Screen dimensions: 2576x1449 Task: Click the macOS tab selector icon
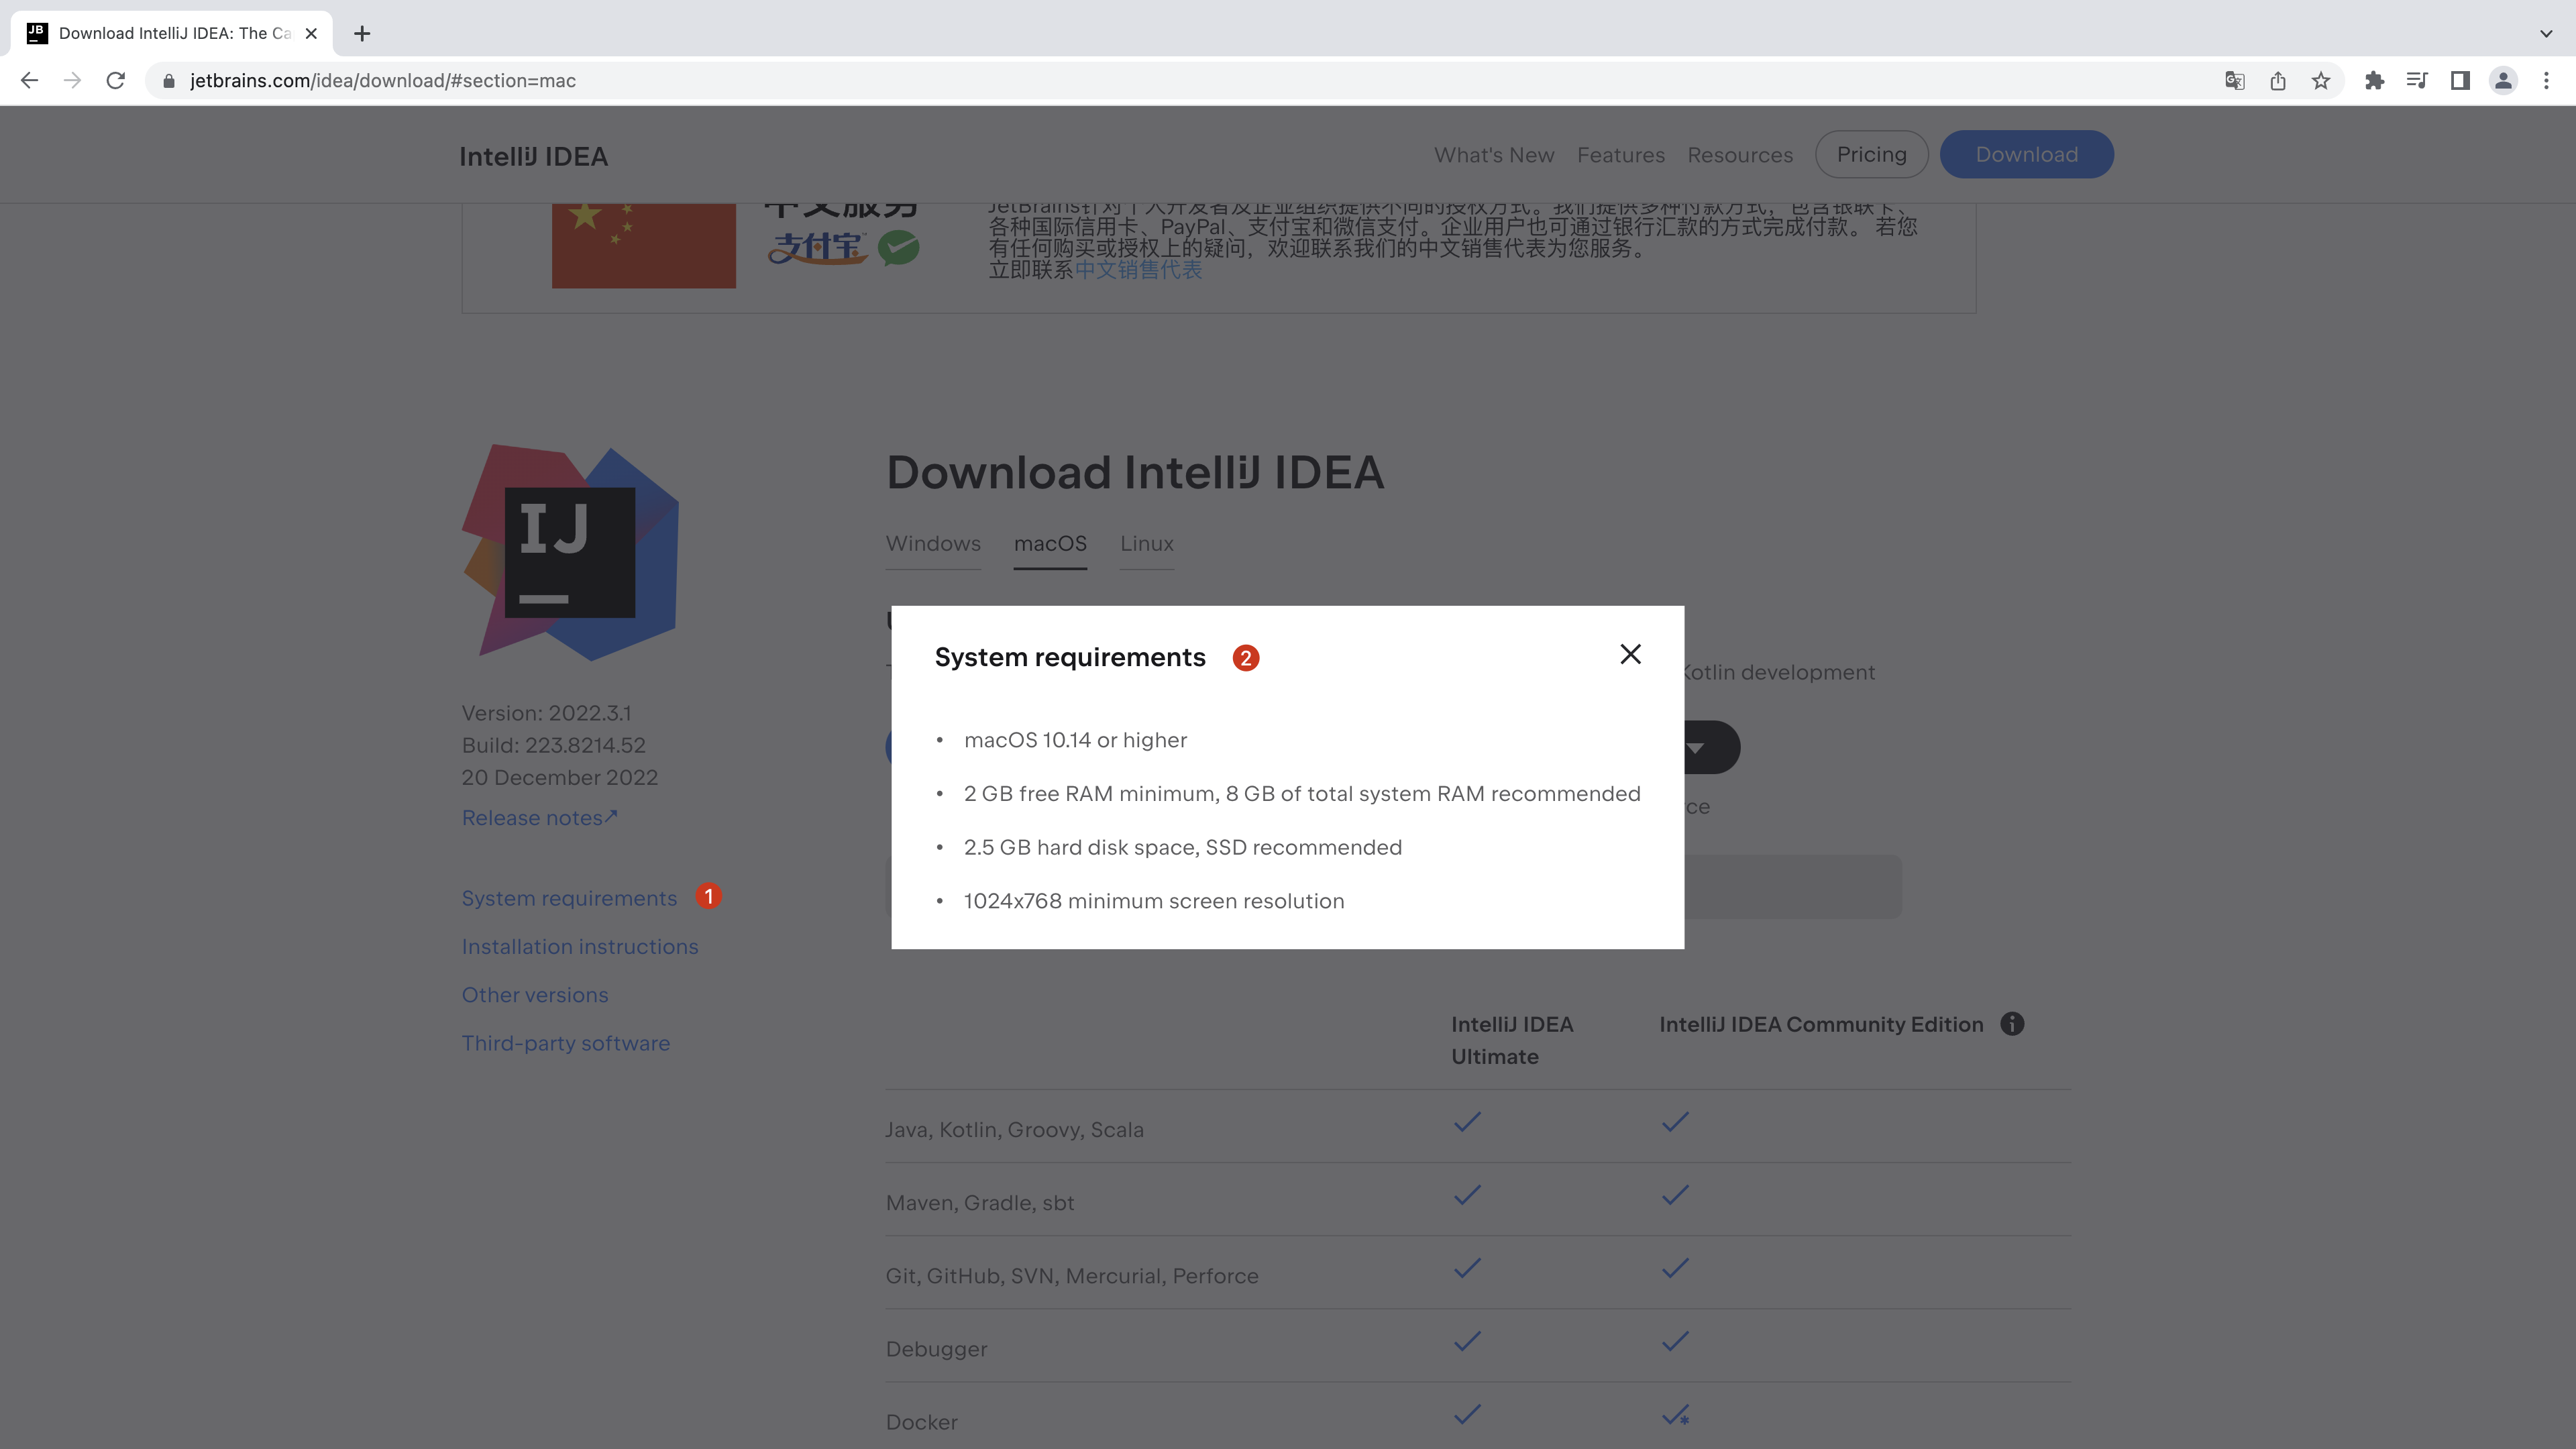click(1049, 543)
